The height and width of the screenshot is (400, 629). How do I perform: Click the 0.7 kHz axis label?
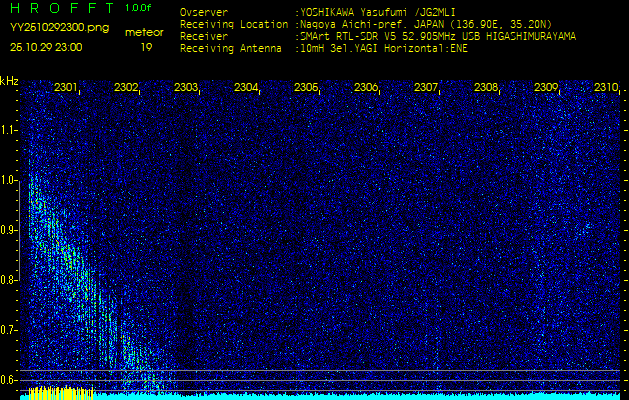pos(8,330)
